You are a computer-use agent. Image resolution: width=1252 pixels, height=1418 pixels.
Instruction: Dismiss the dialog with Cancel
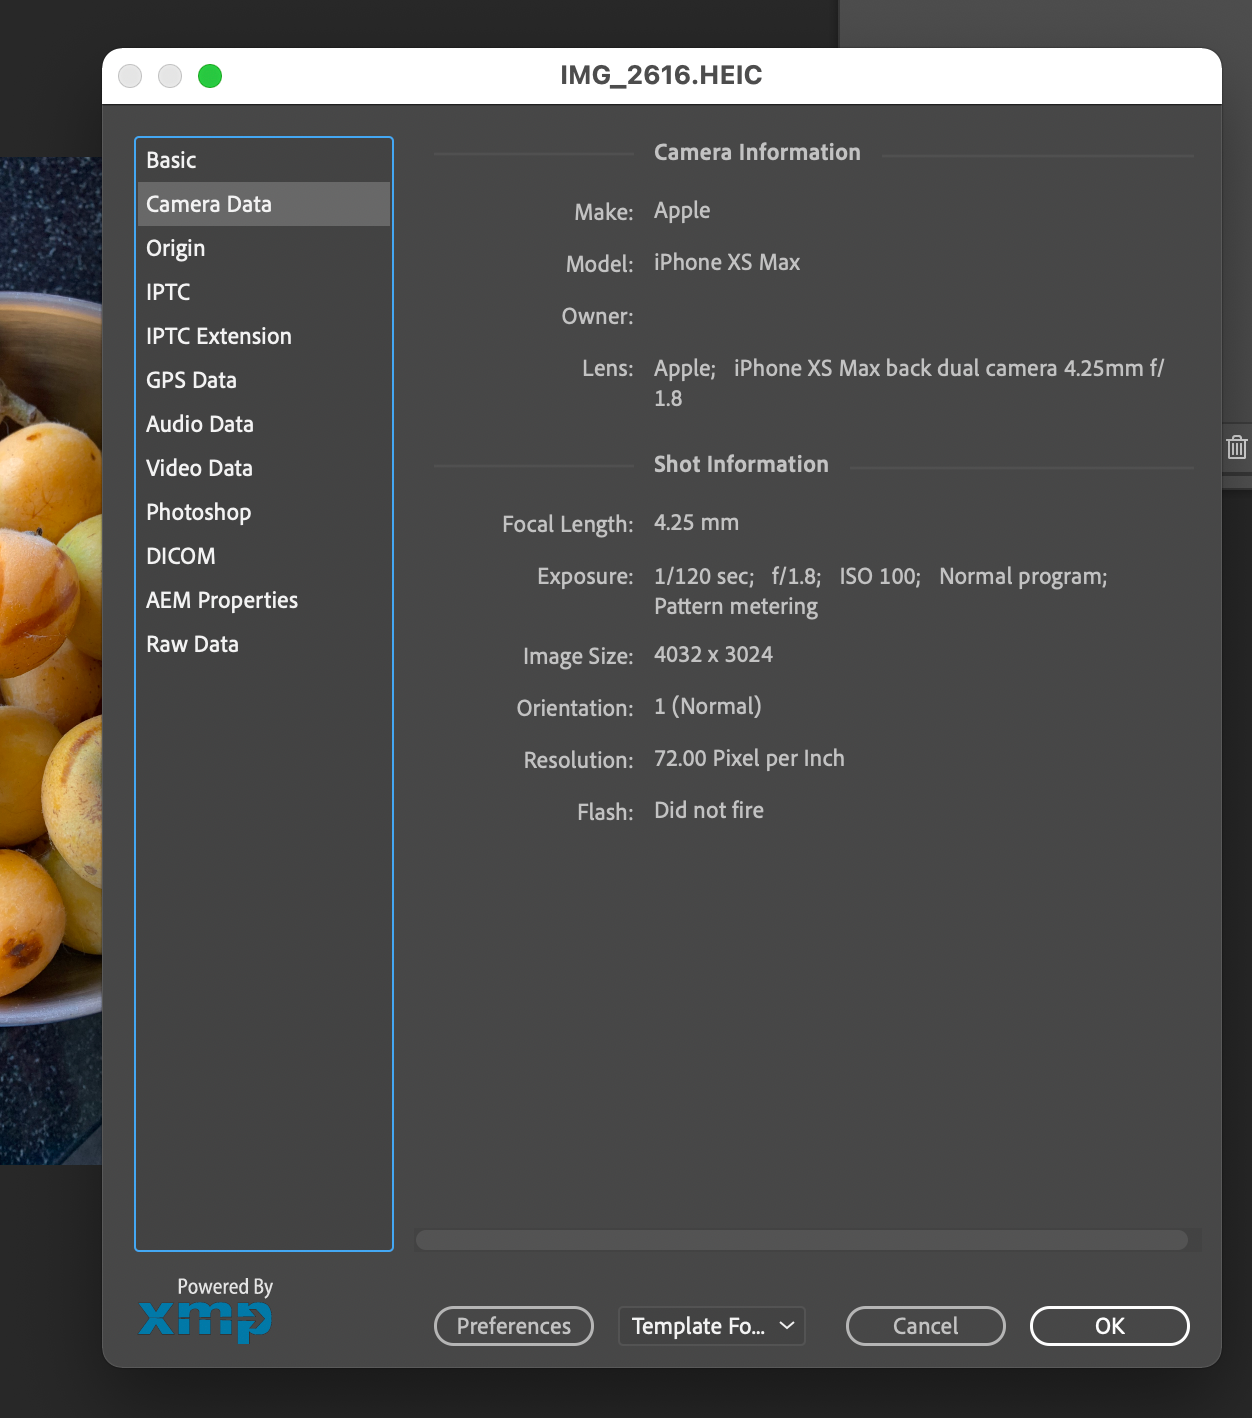point(924,1326)
